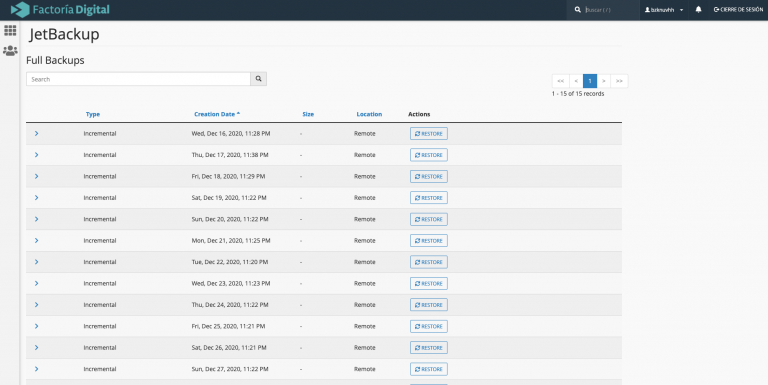
Task: Restore the Sat, Dec 26, 2020 backup
Action: click(x=429, y=348)
